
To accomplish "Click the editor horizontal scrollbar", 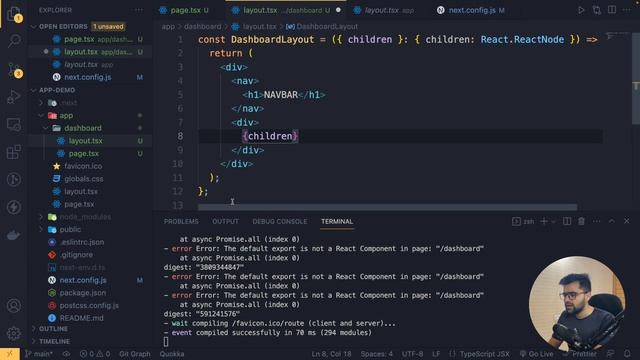I will pyautogui.click(x=387, y=207).
